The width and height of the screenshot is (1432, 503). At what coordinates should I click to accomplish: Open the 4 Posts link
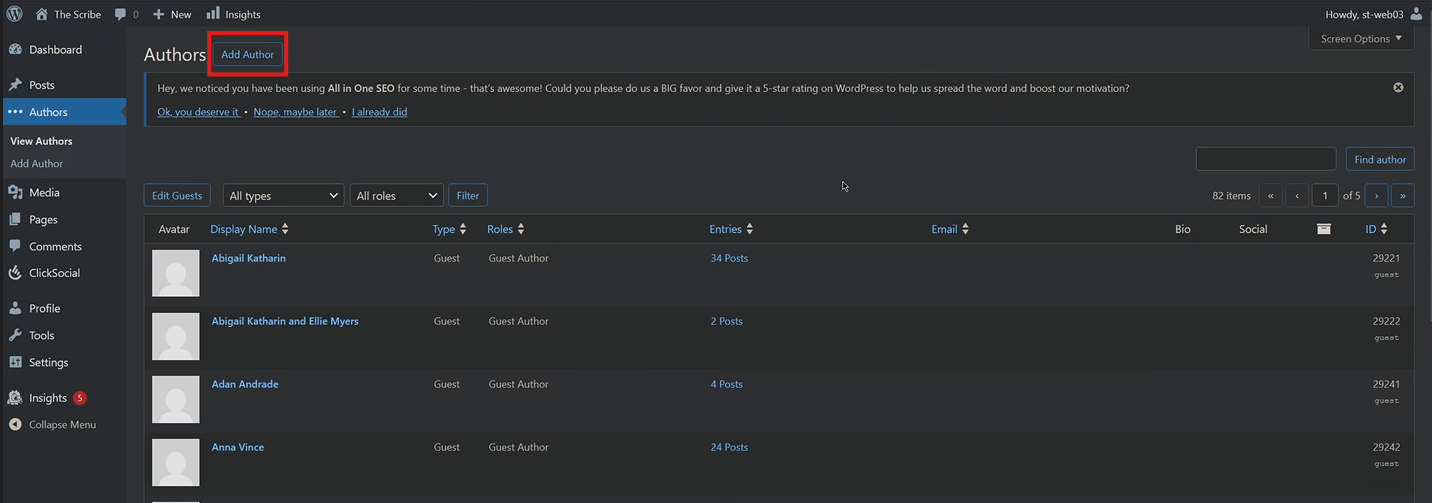click(x=727, y=384)
